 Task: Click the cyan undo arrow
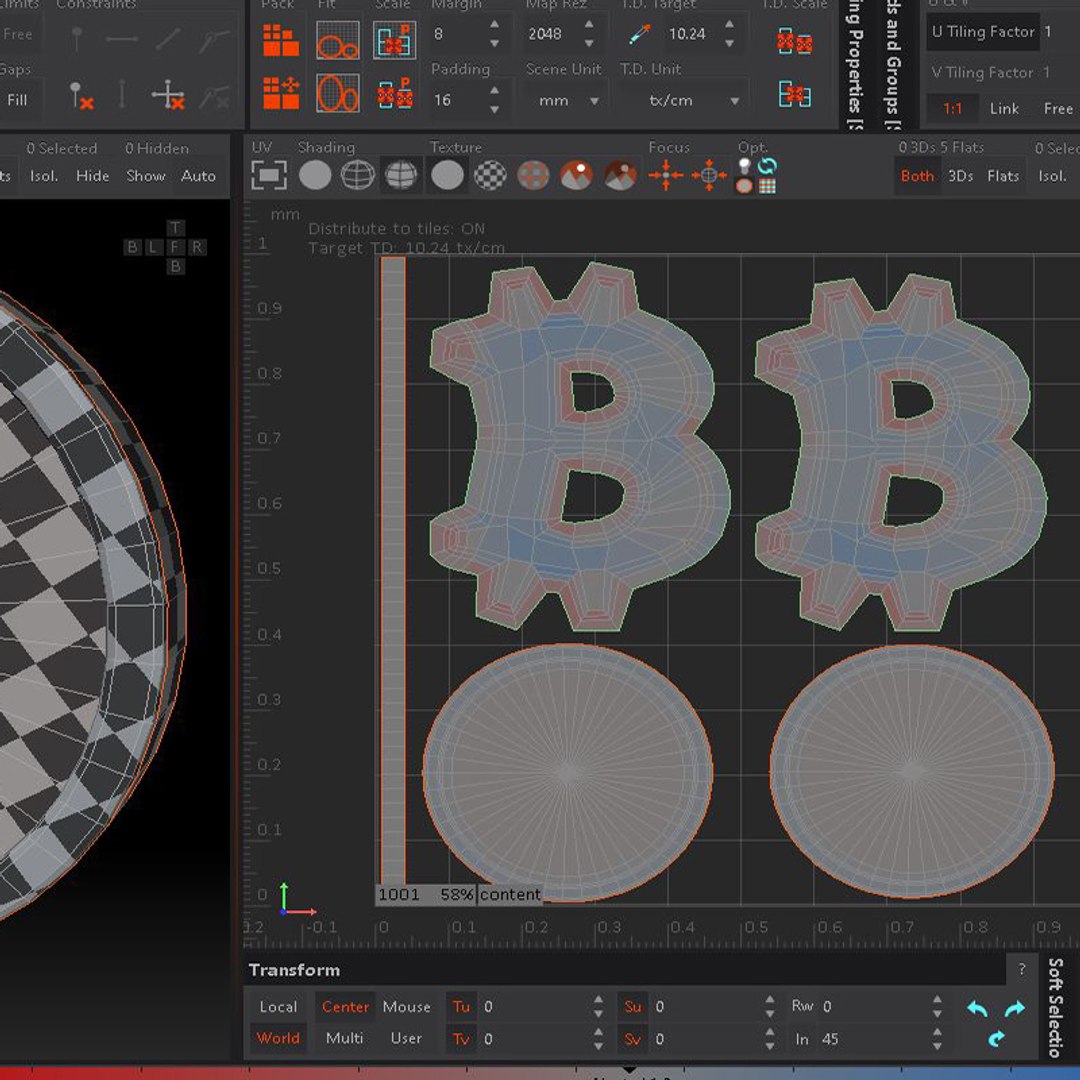[x=977, y=1008]
